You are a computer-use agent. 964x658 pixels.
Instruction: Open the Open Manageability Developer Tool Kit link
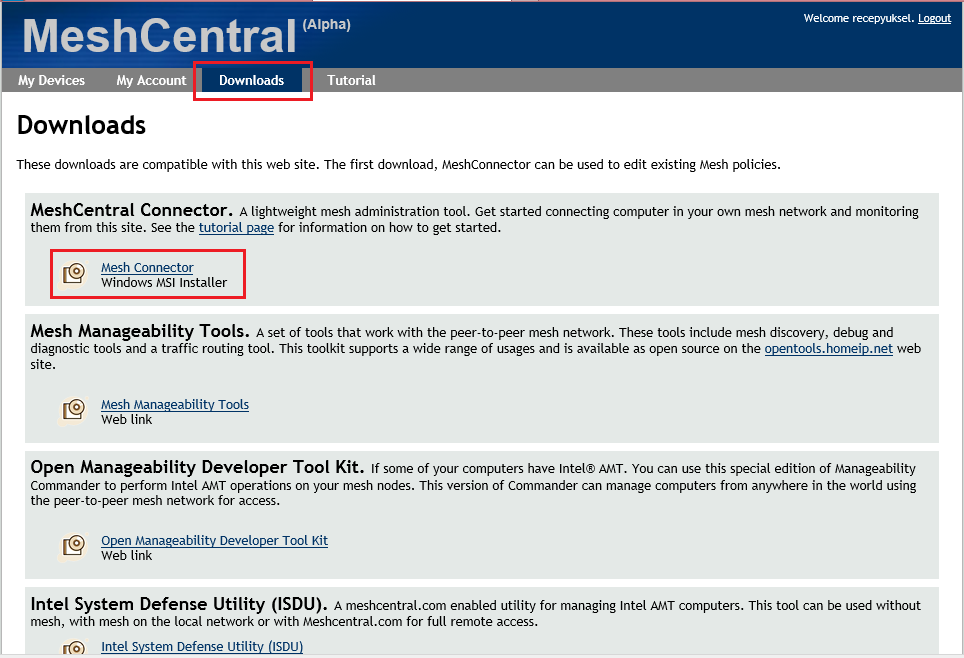214,541
